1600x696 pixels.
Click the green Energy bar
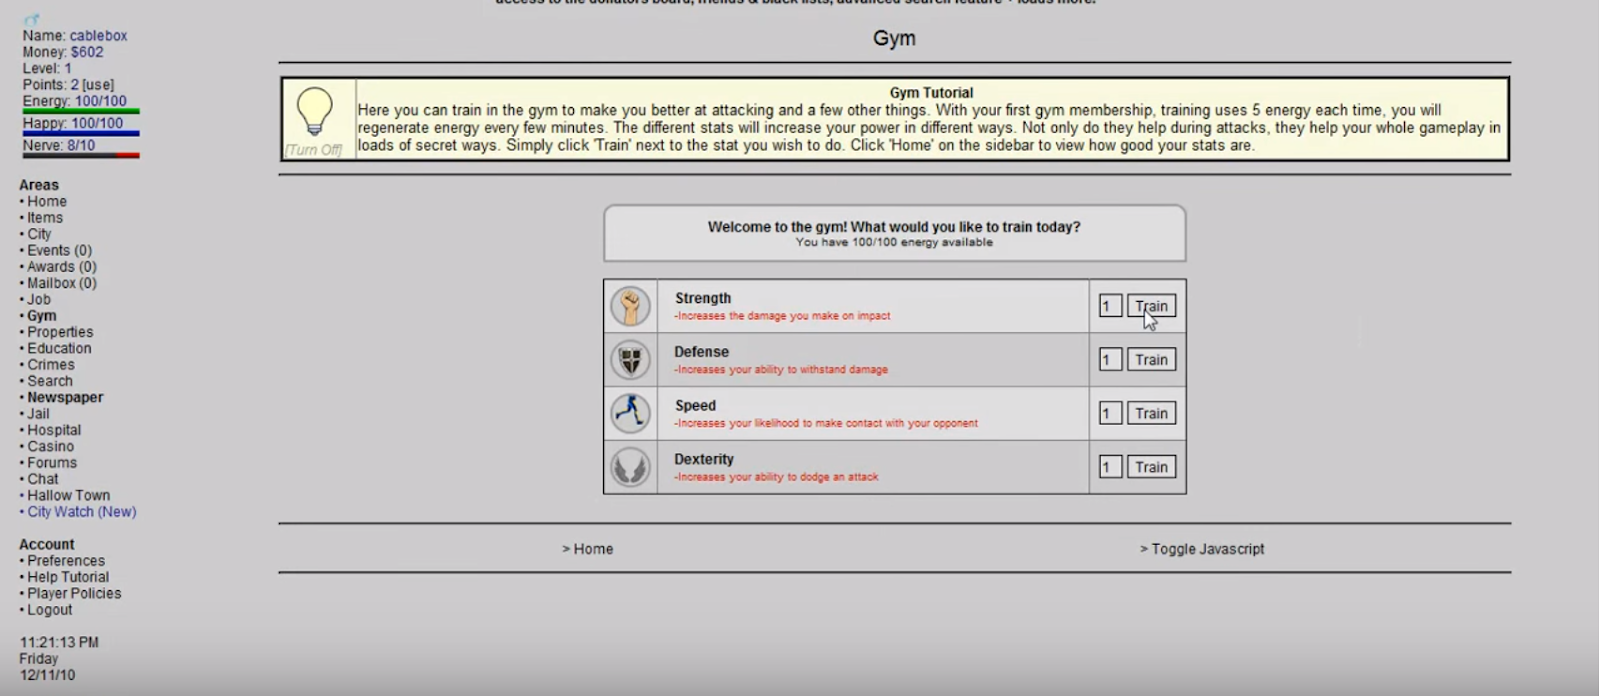tap(81, 112)
